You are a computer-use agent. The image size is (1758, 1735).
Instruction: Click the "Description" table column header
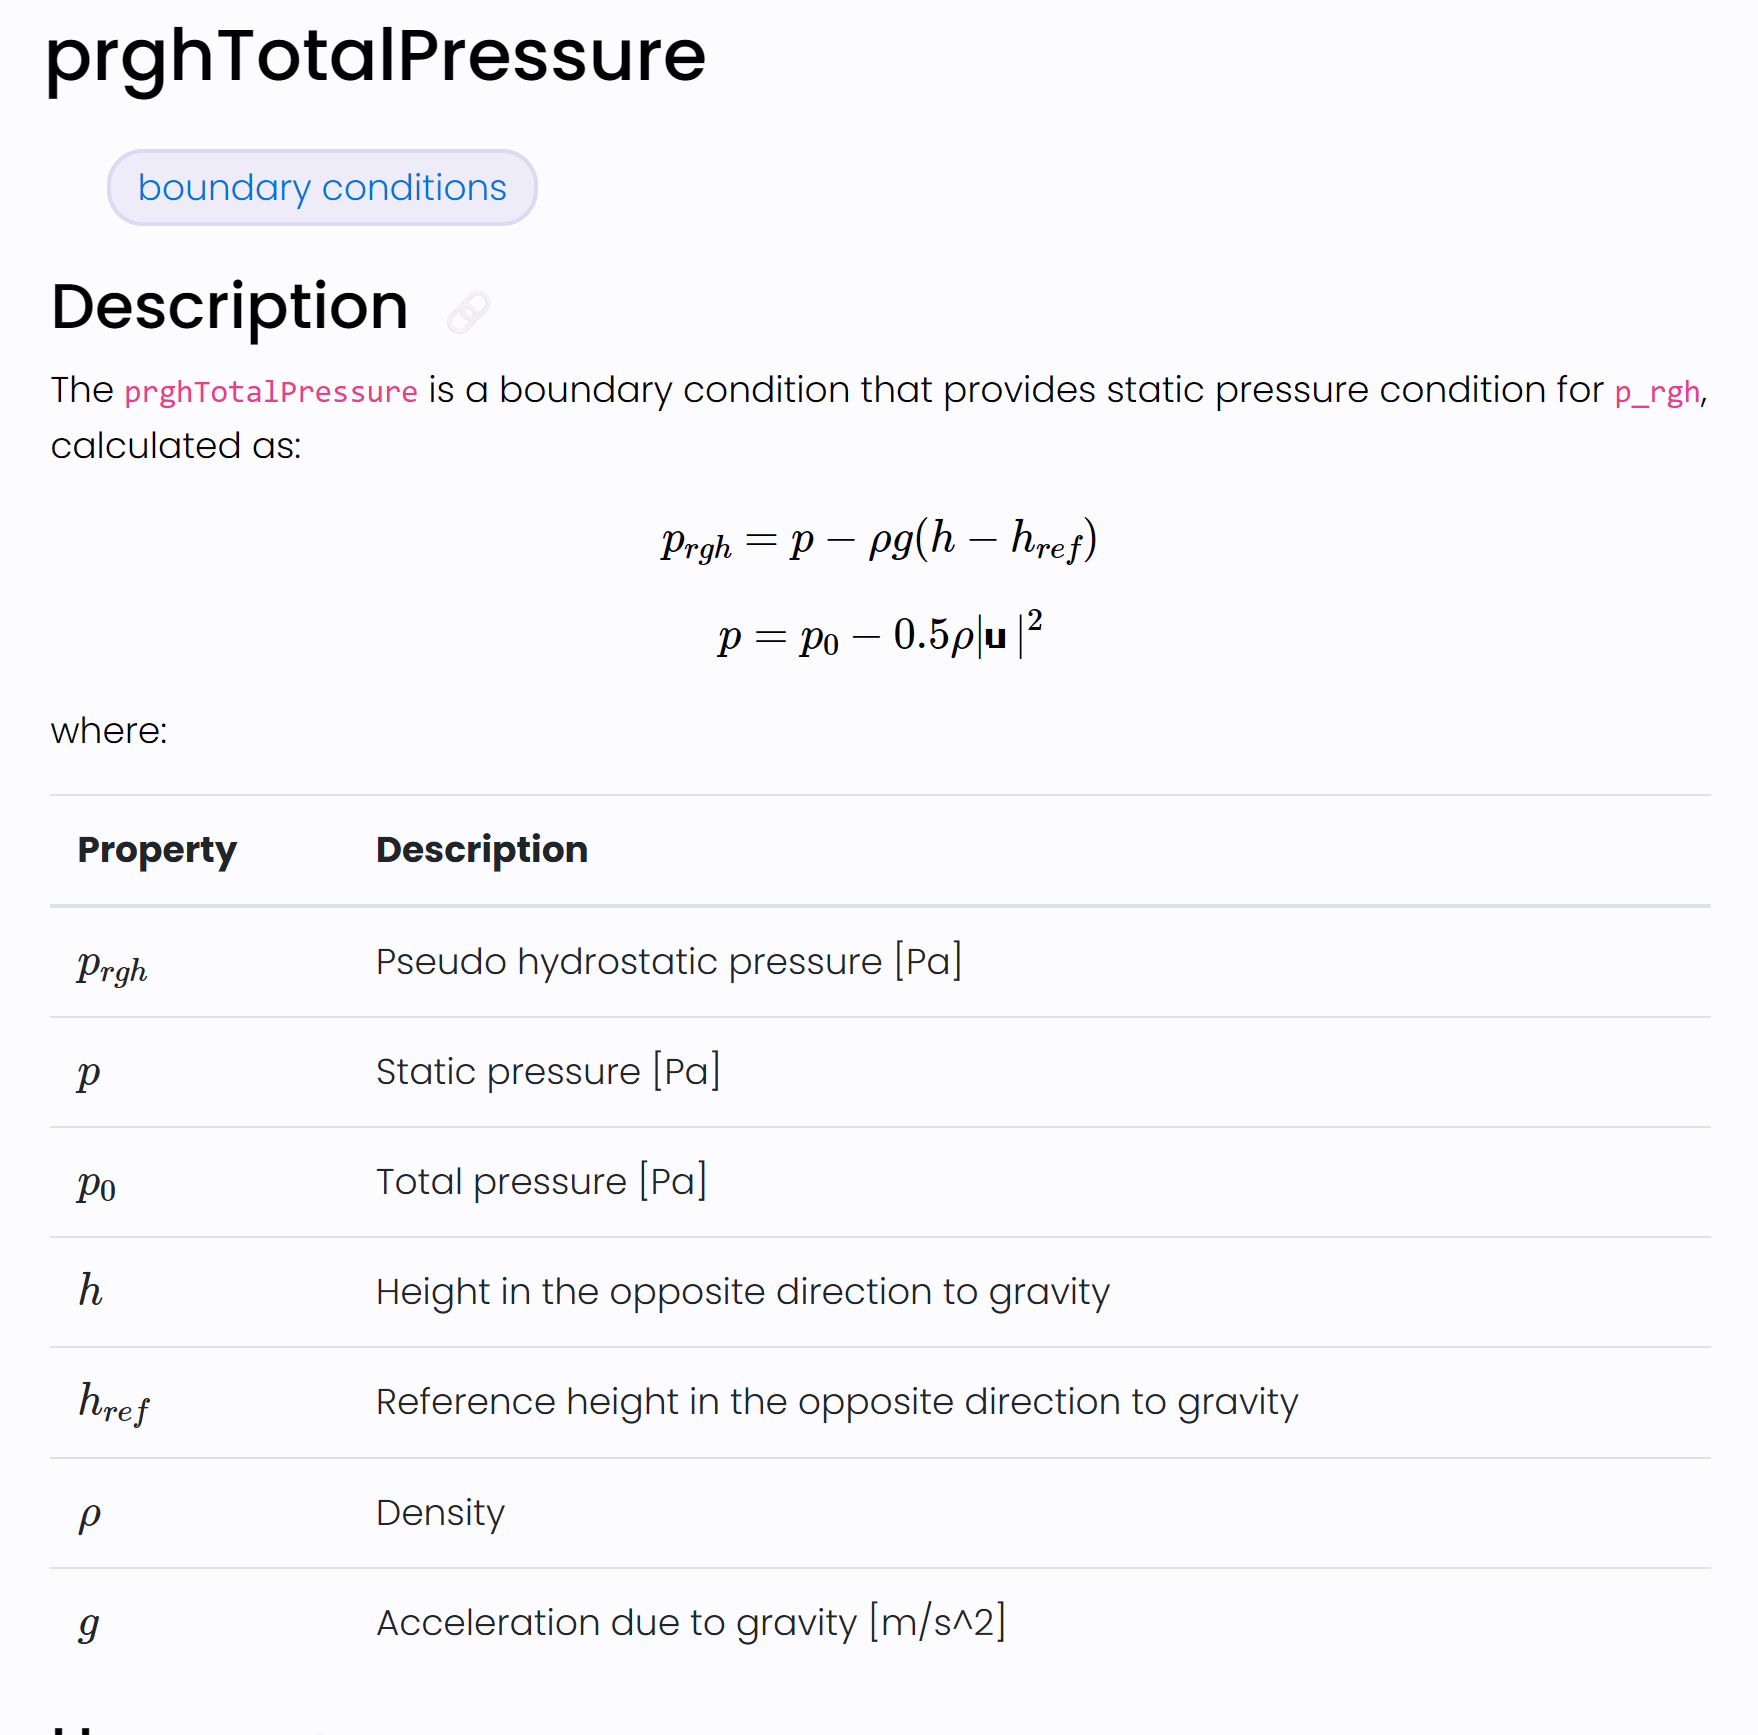point(482,850)
